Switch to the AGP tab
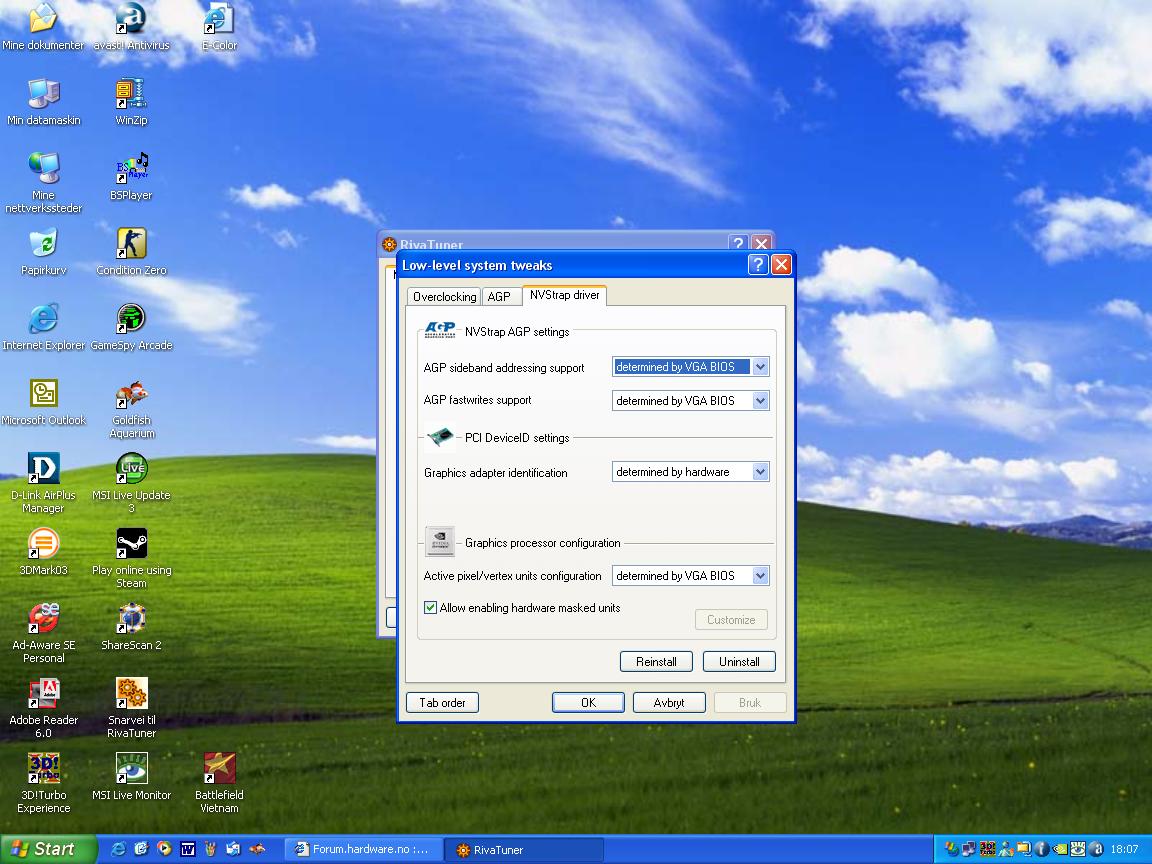The height and width of the screenshot is (864, 1152). pos(499,297)
